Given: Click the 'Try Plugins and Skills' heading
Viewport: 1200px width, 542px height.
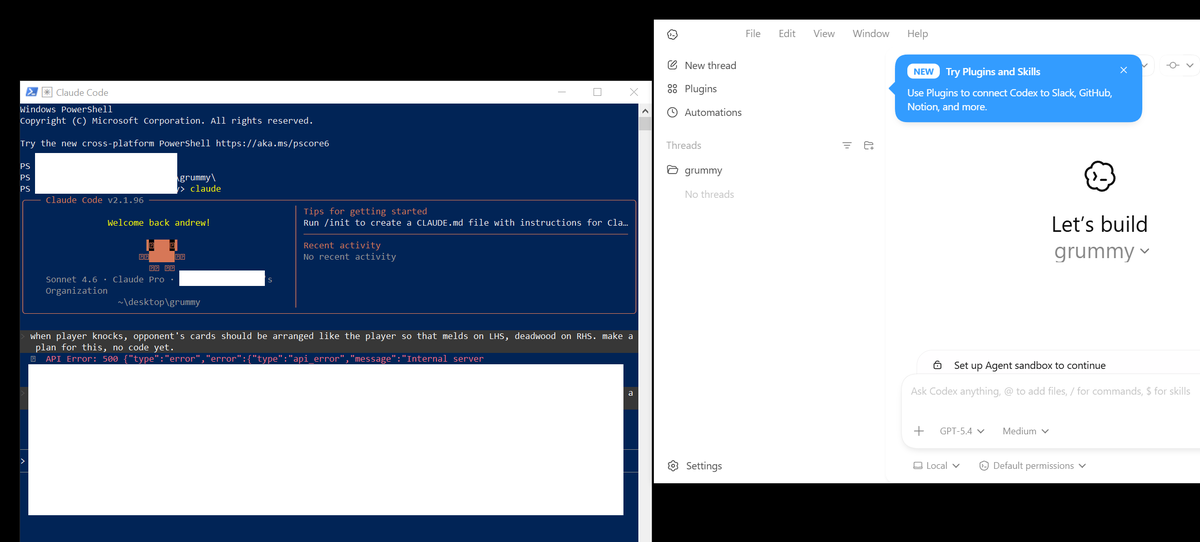Looking at the screenshot, I should [x=993, y=72].
